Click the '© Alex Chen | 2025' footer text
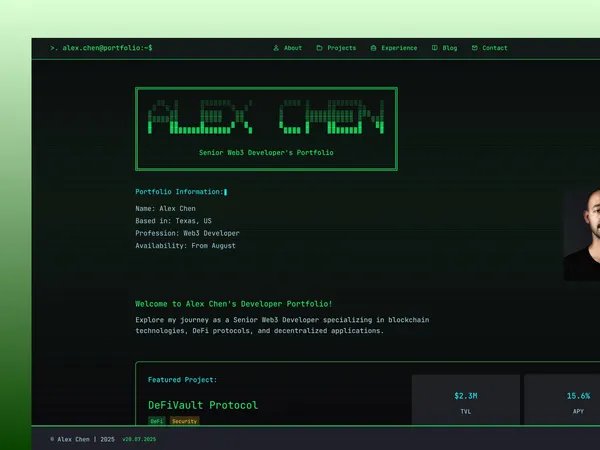Screen dimensions: 600x450 point(82,439)
